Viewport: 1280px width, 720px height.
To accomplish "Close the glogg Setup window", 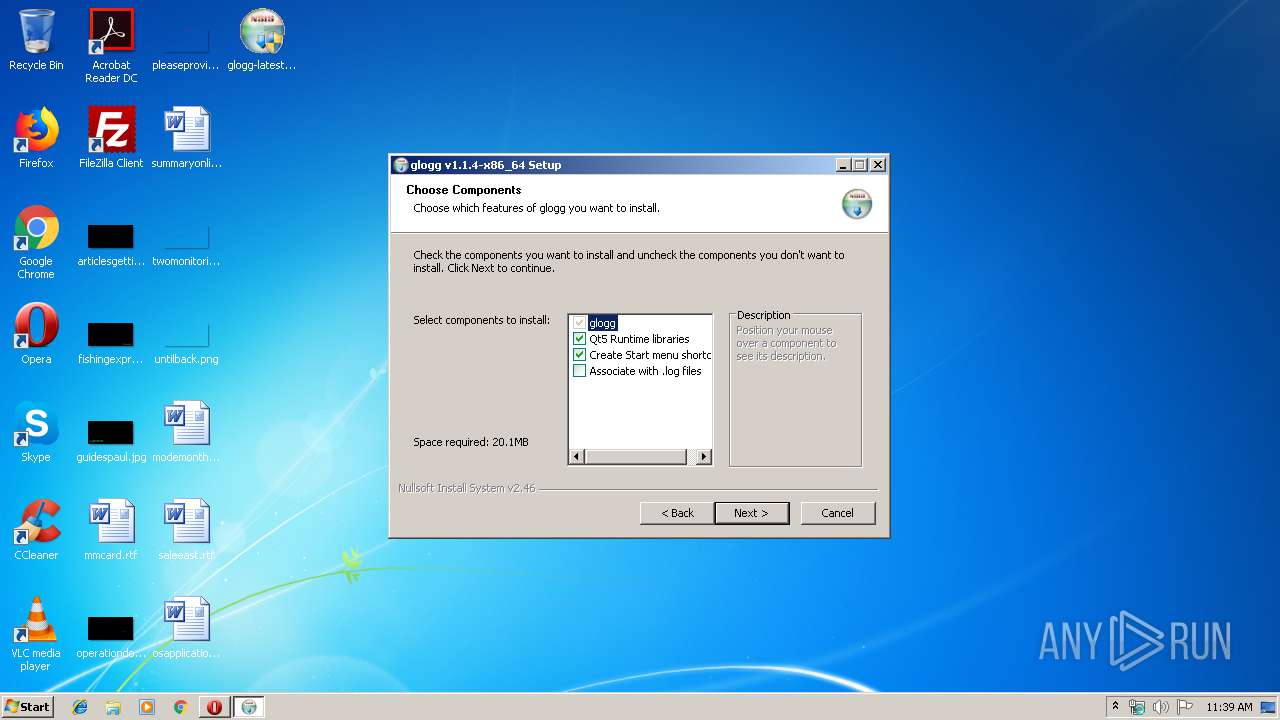I will coord(878,165).
